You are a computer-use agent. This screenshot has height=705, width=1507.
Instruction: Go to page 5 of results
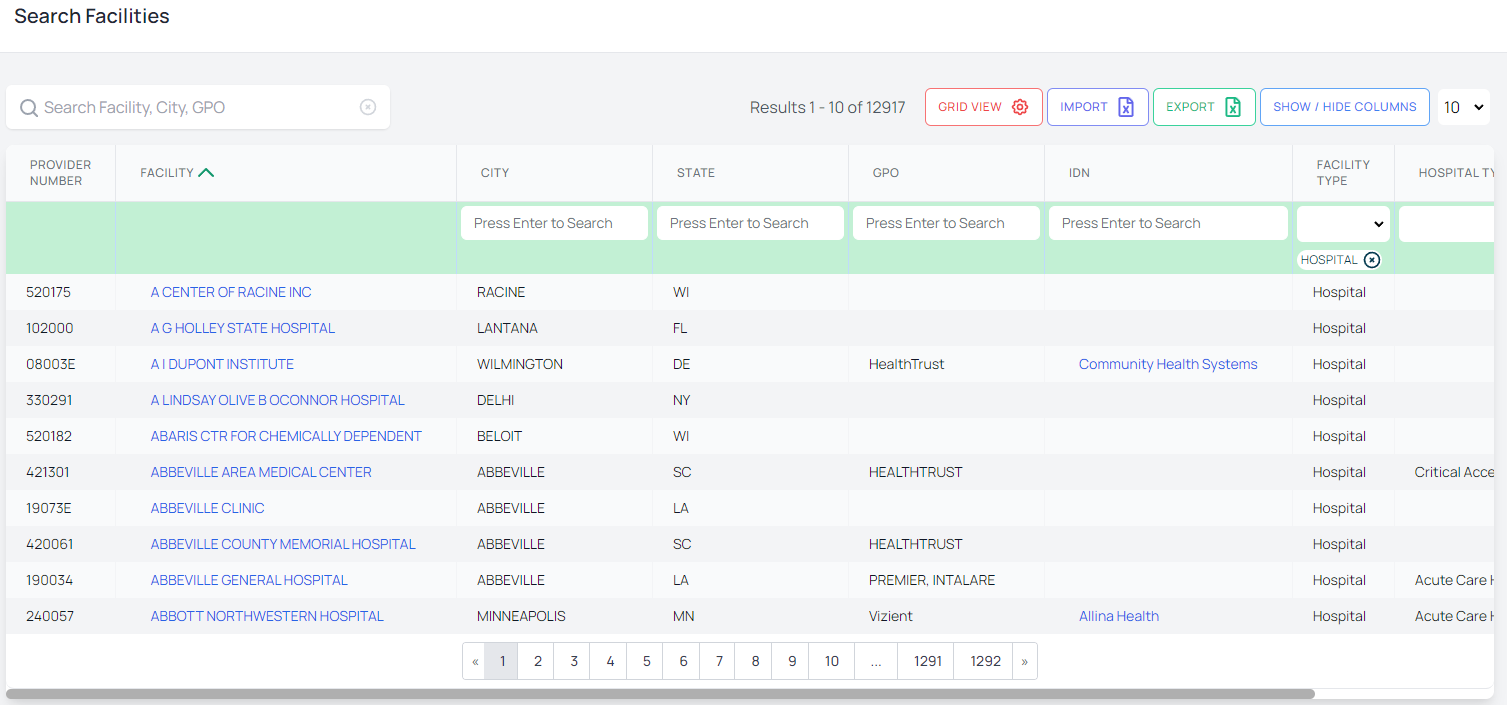click(647, 661)
